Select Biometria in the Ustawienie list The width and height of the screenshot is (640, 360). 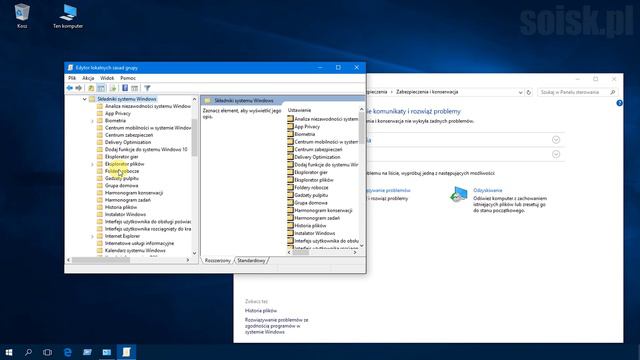click(304, 134)
